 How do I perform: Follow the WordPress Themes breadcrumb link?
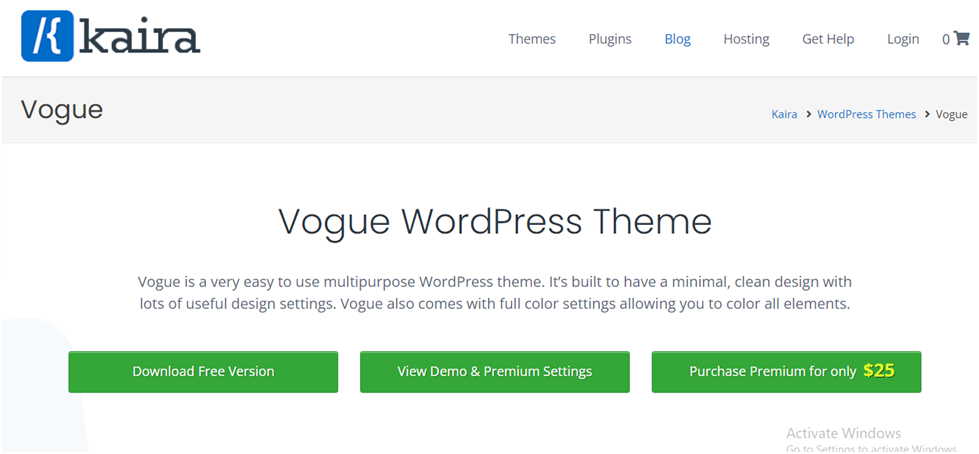pos(866,114)
